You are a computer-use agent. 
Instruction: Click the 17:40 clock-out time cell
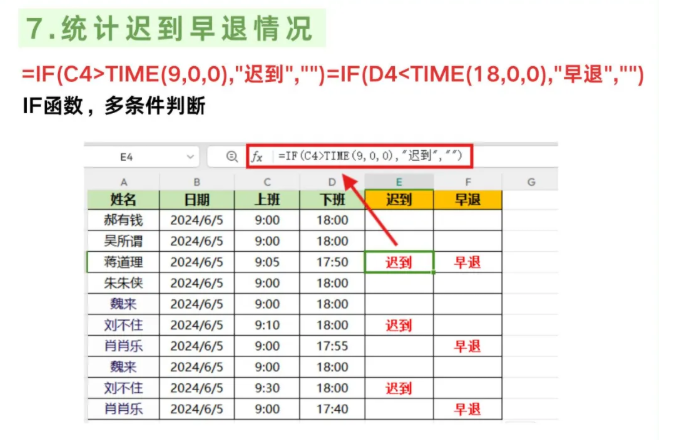[331, 409]
